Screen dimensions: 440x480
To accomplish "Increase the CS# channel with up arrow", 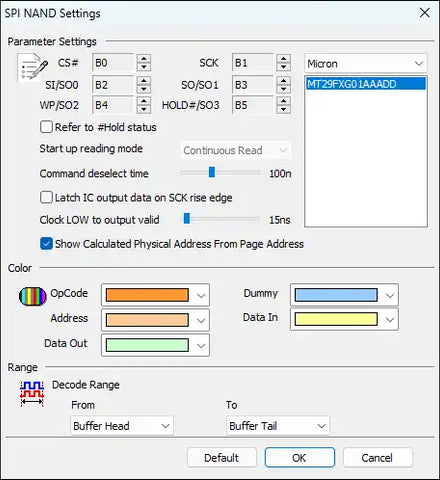I will pyautogui.click(x=144, y=59).
